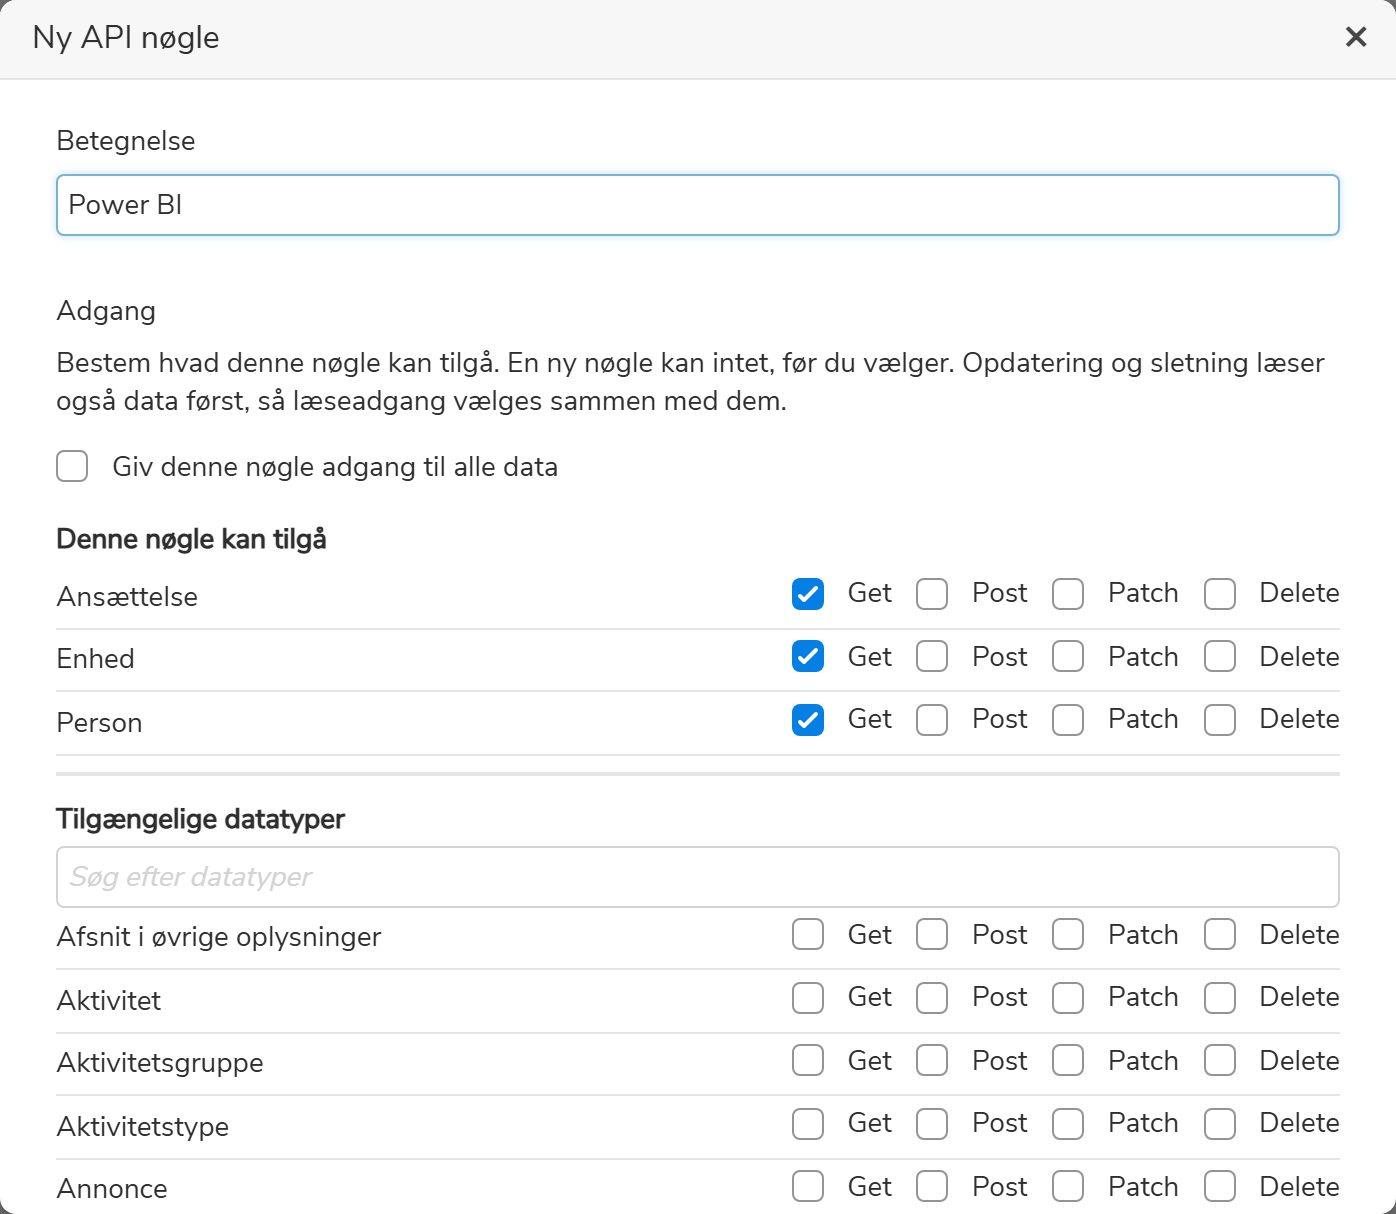1396x1214 pixels.
Task: Check Get for Aktivitetsgruppe
Action: coord(808,1060)
